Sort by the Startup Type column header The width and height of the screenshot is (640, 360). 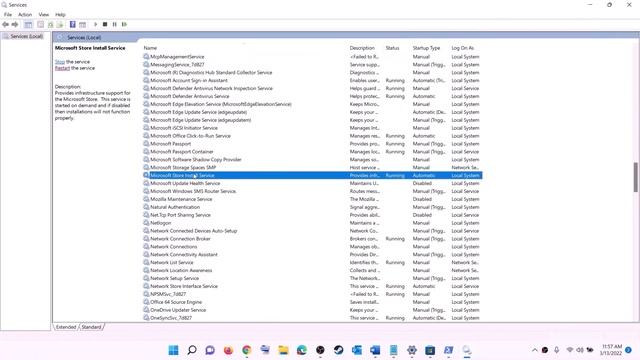(426, 48)
